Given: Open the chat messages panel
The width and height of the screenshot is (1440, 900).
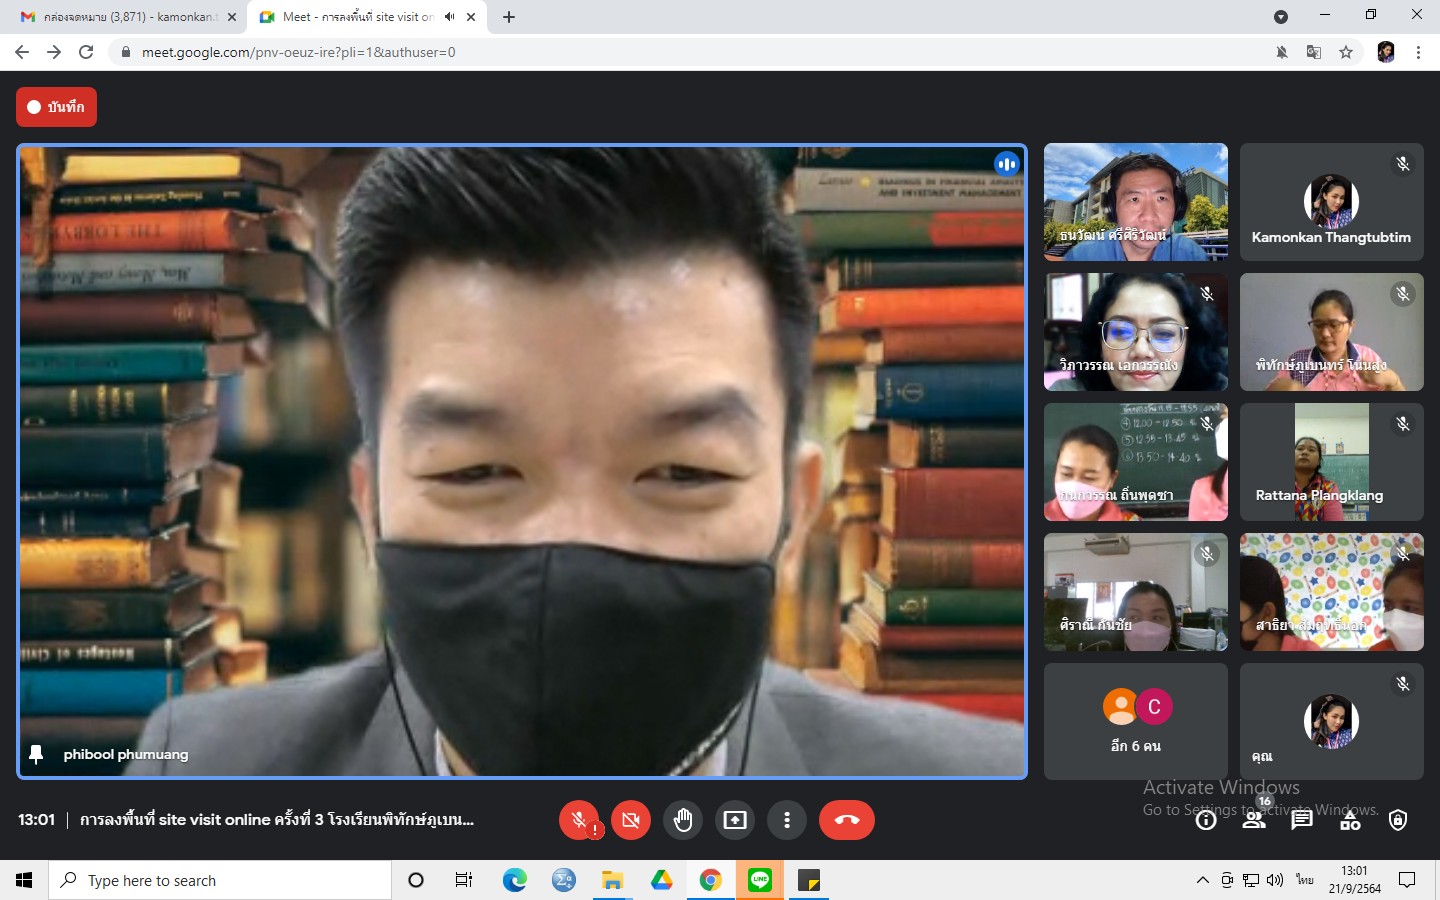Looking at the screenshot, I should pos(1301,820).
